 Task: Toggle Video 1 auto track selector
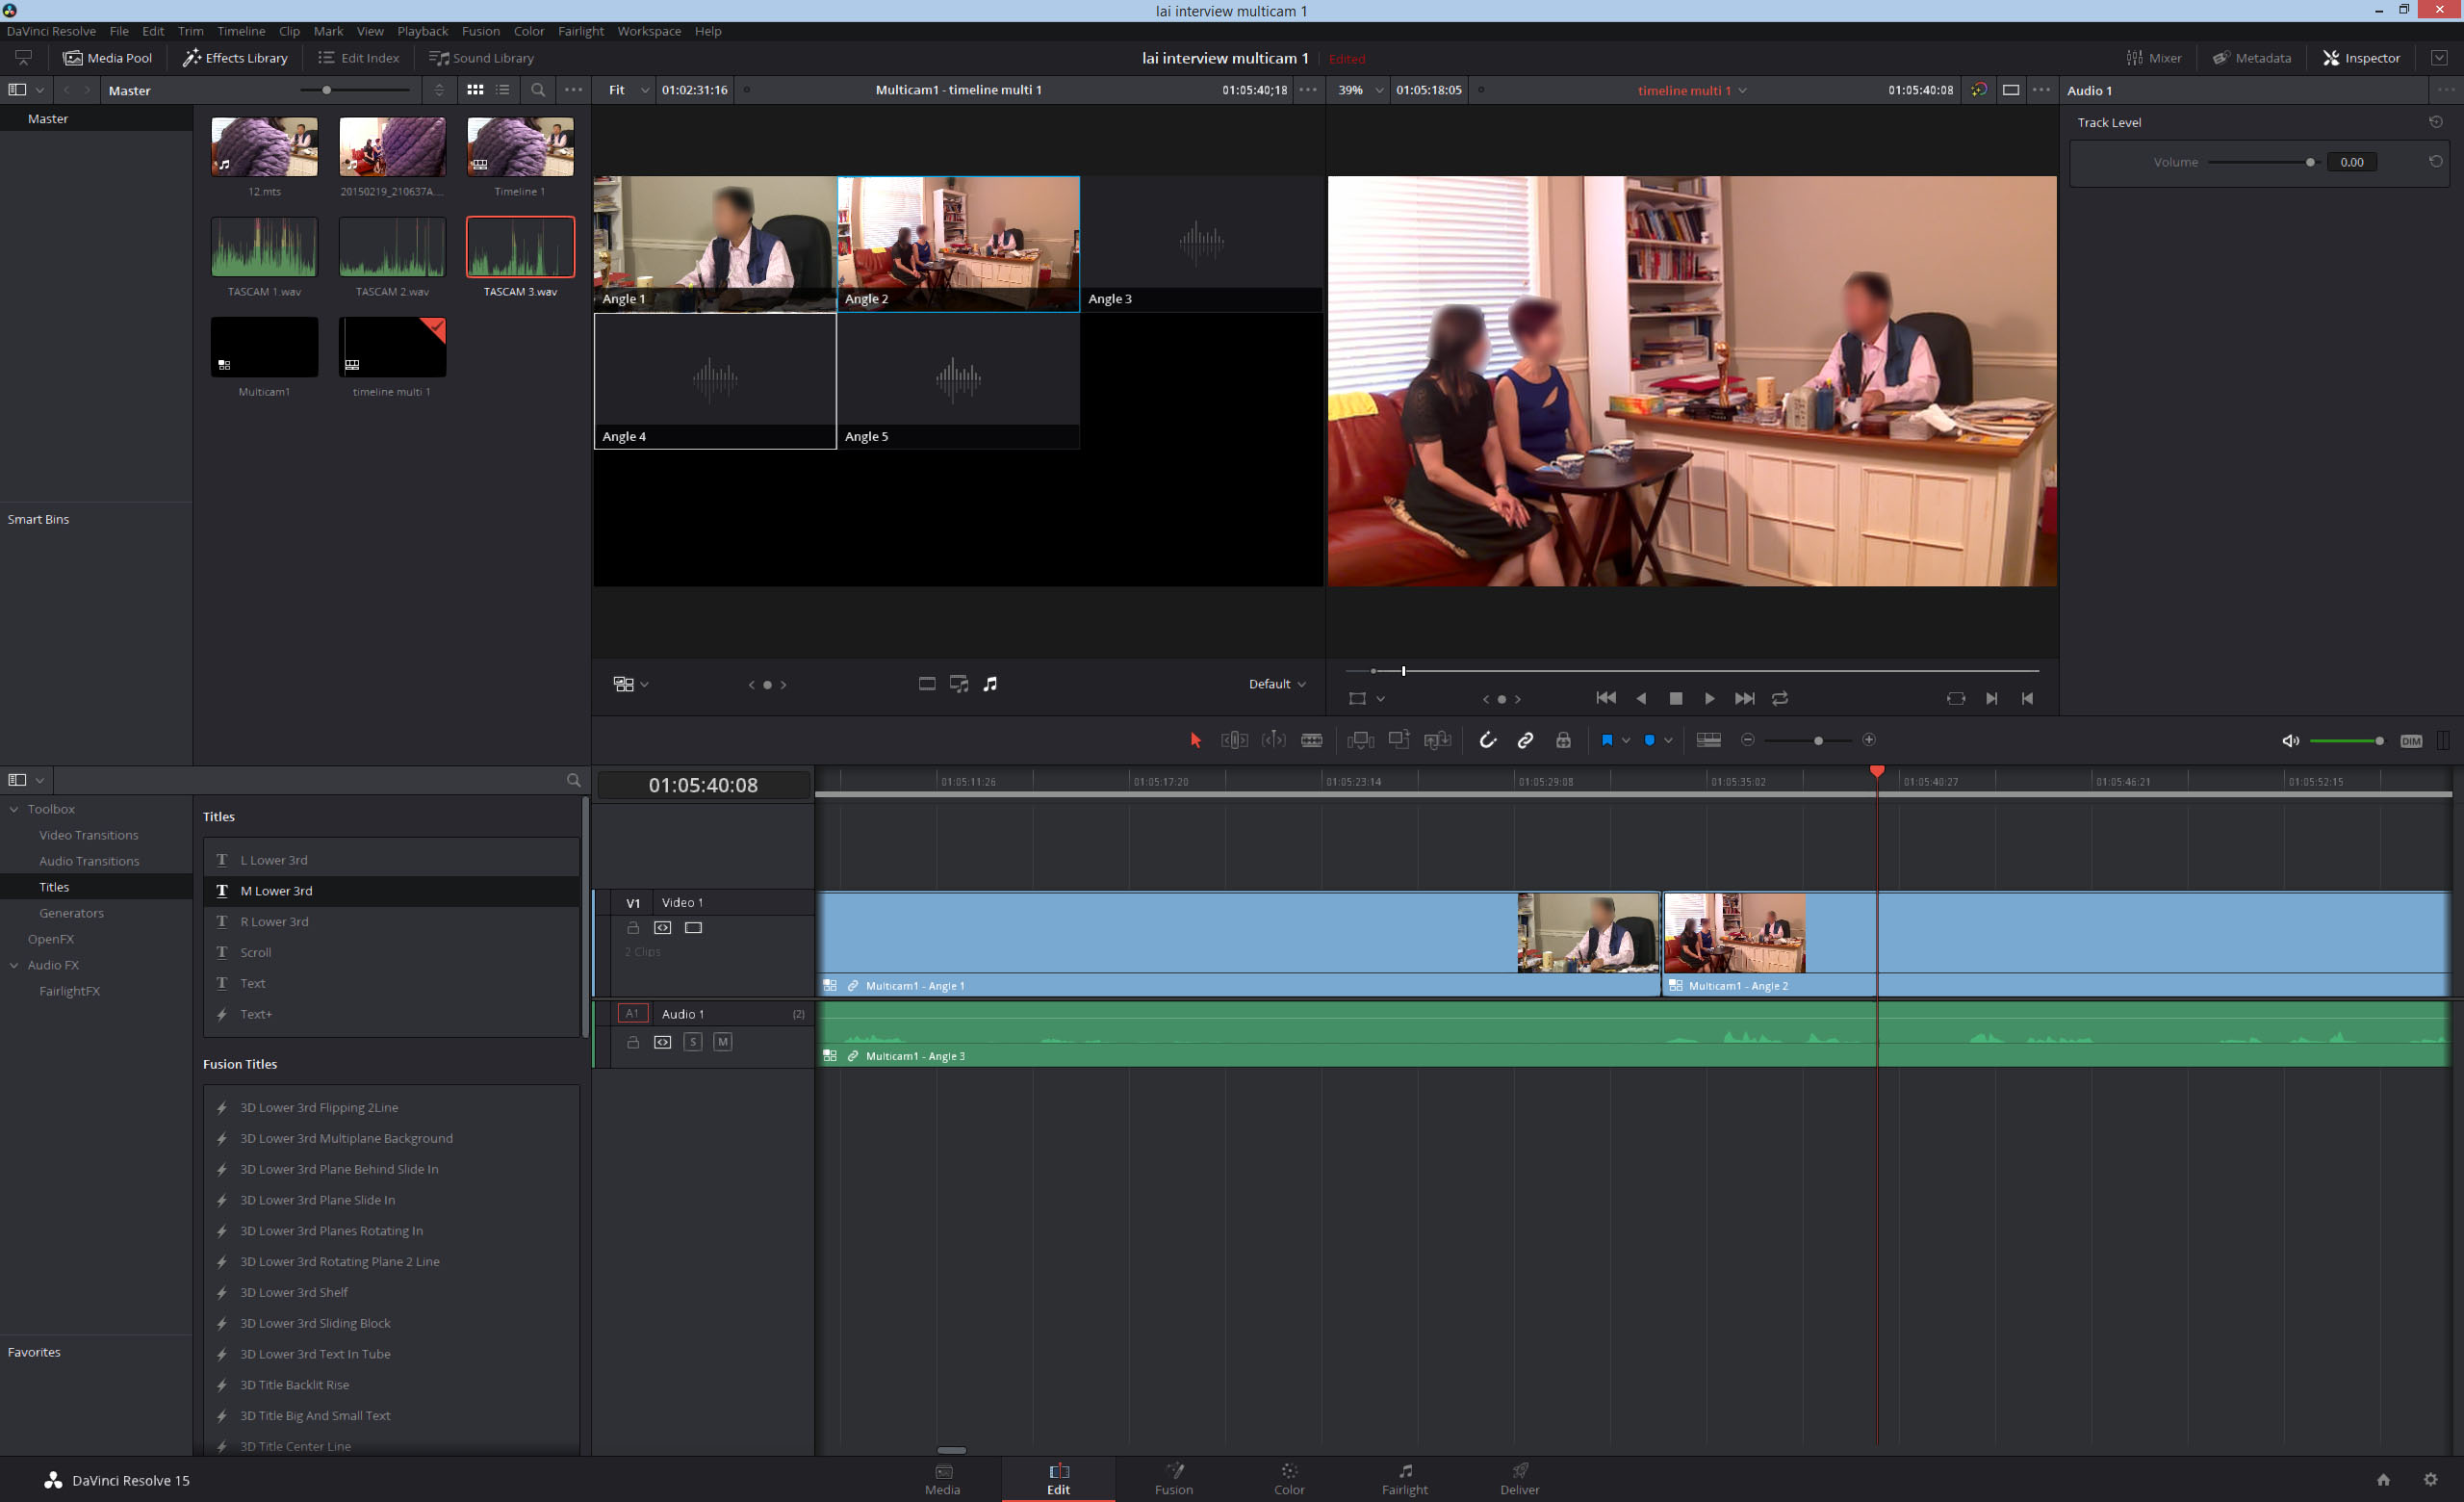click(x=662, y=928)
